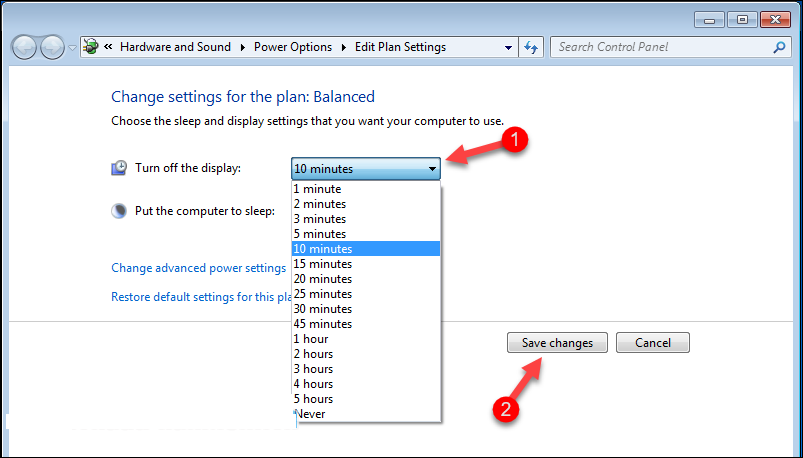Click the Back navigation arrow button
The height and width of the screenshot is (458, 803).
[25, 47]
